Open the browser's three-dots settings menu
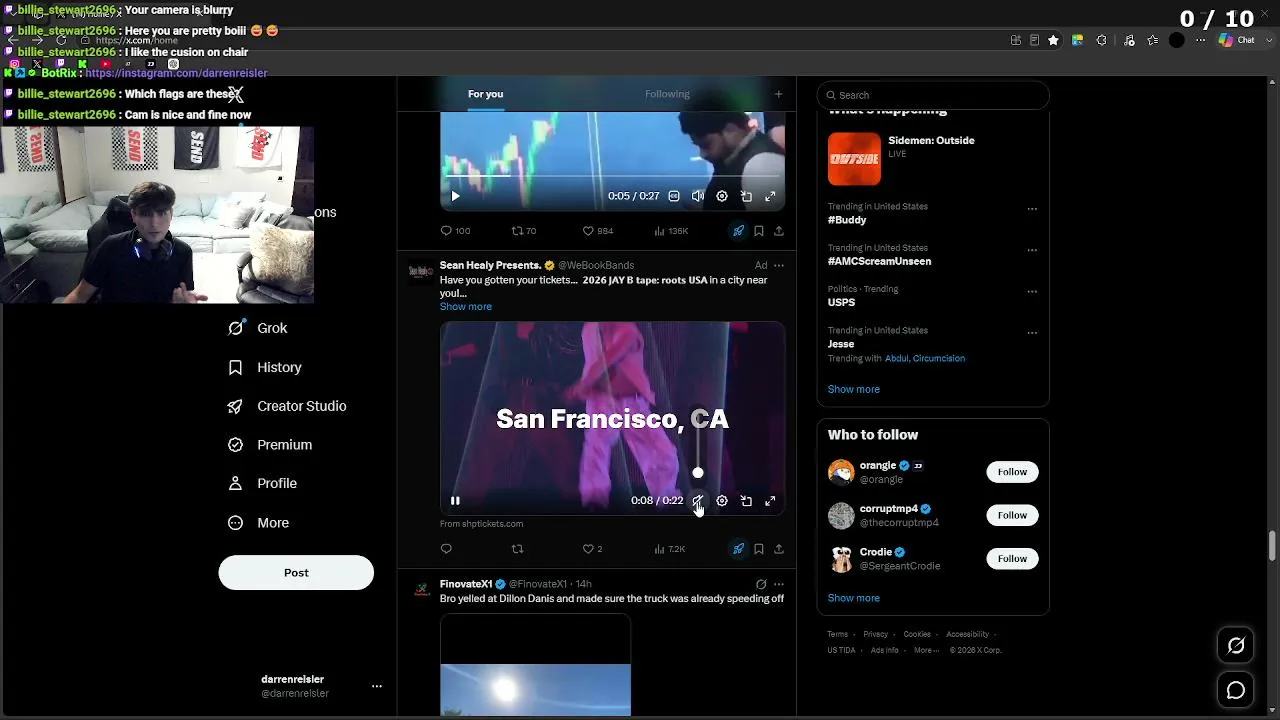The image size is (1280, 720). tap(1201, 41)
